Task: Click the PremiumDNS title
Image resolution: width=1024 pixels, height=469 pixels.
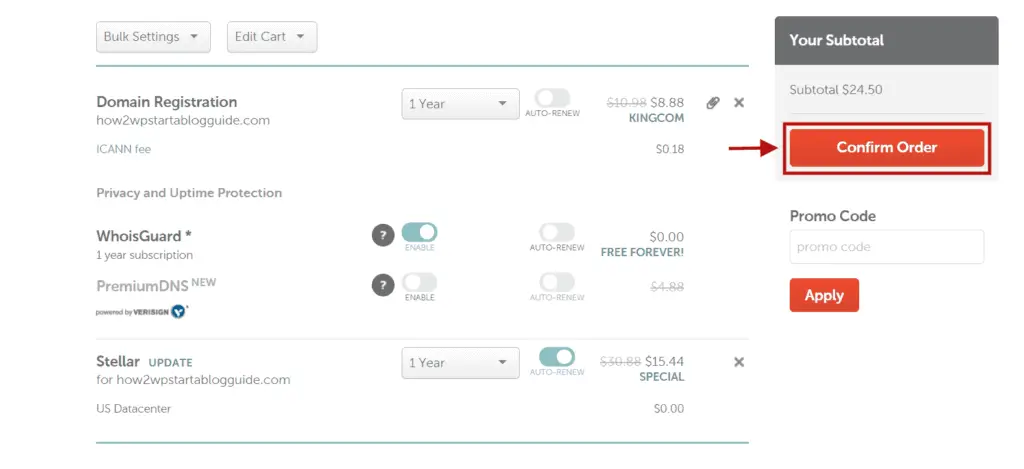Action: pos(142,286)
